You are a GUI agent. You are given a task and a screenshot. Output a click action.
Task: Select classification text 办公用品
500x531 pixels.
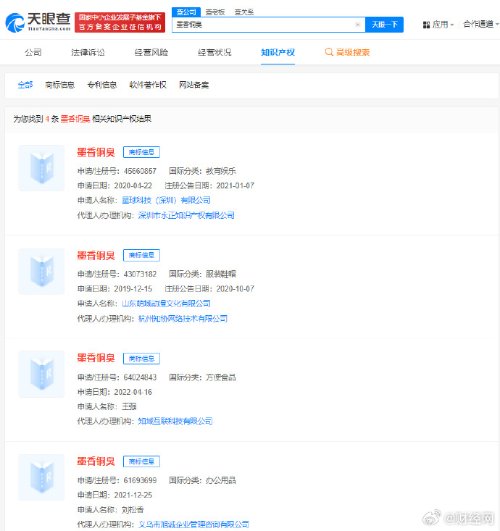[x=221, y=480]
